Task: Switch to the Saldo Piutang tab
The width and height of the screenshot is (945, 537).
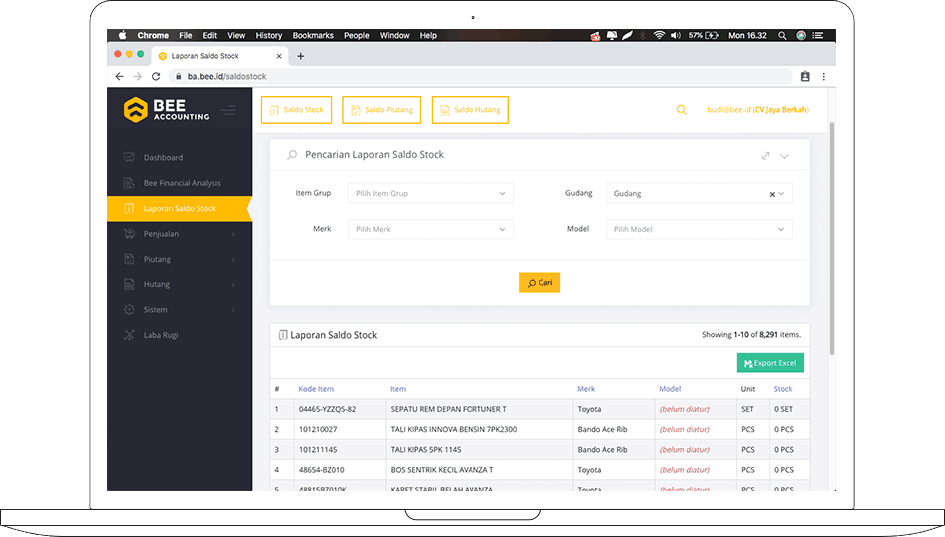Action: click(381, 110)
